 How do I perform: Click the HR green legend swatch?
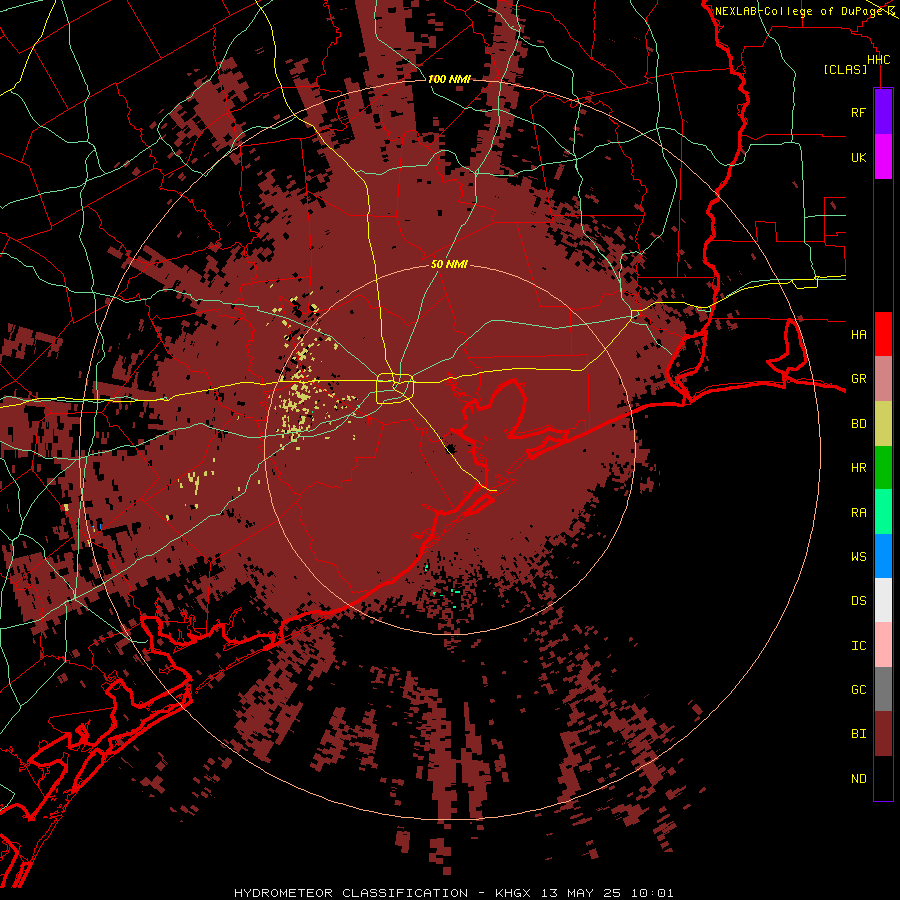[883, 468]
